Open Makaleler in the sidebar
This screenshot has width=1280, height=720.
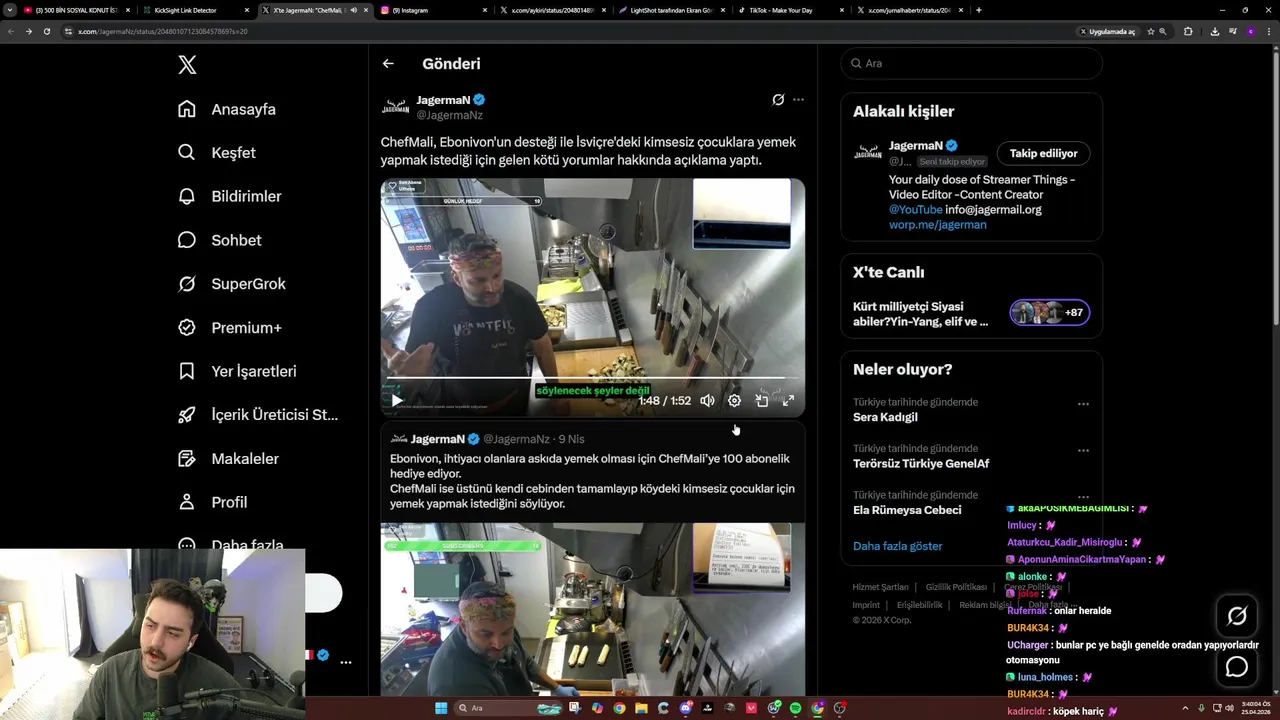tap(229, 458)
